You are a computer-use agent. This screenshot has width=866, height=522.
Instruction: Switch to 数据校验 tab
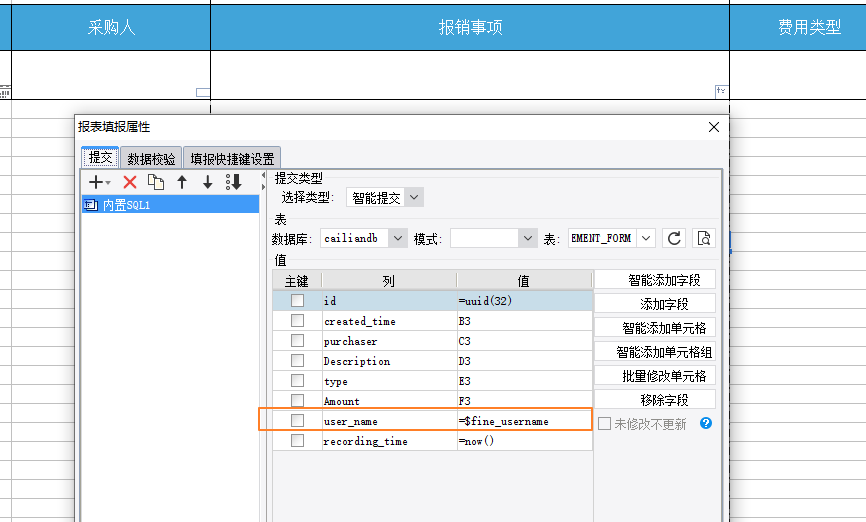tap(151, 159)
